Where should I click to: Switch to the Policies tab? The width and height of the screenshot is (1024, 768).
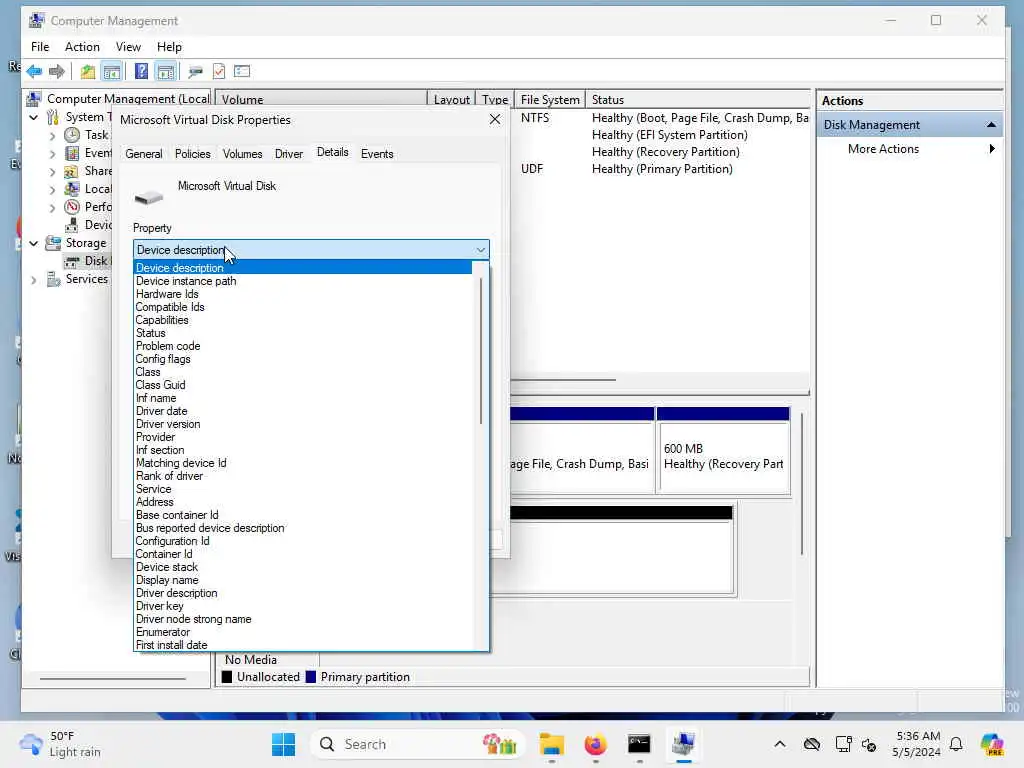click(193, 154)
